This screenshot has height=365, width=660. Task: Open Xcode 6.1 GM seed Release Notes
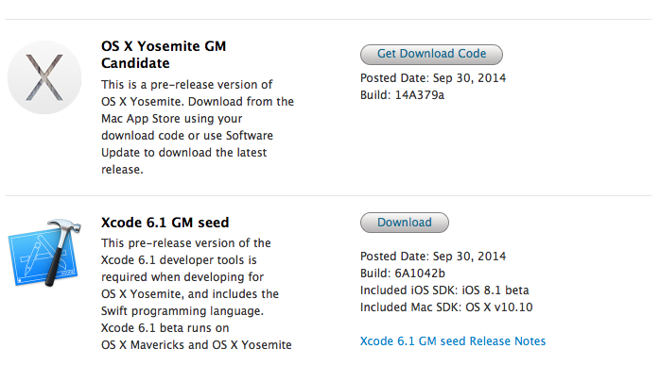tap(453, 341)
